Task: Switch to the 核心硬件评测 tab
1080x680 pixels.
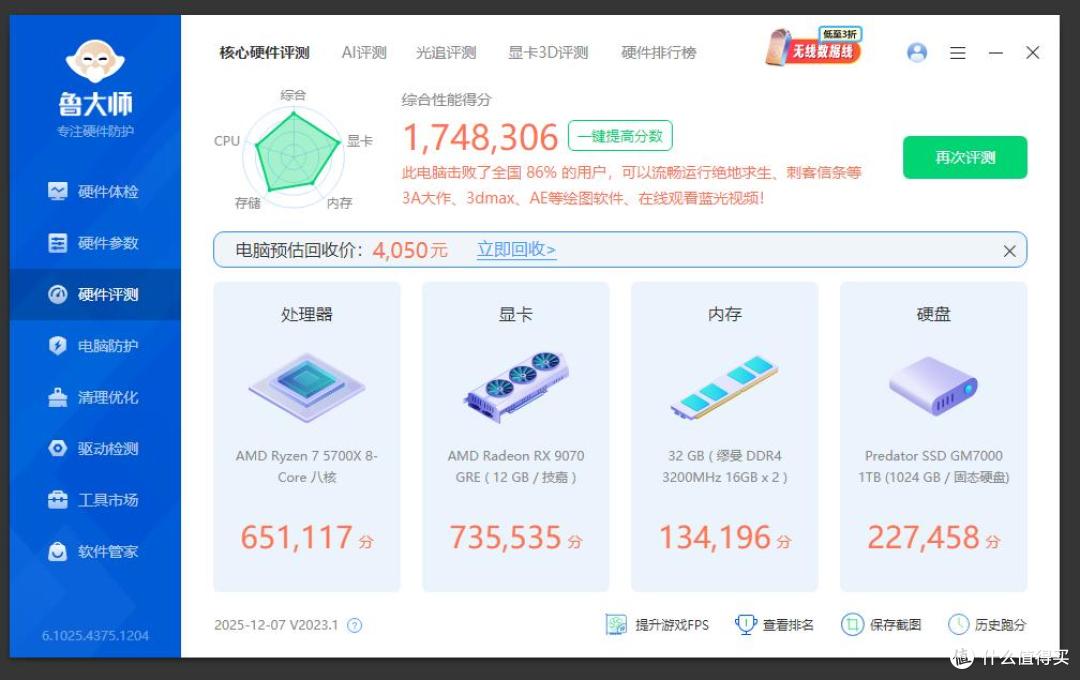Action: [x=264, y=52]
